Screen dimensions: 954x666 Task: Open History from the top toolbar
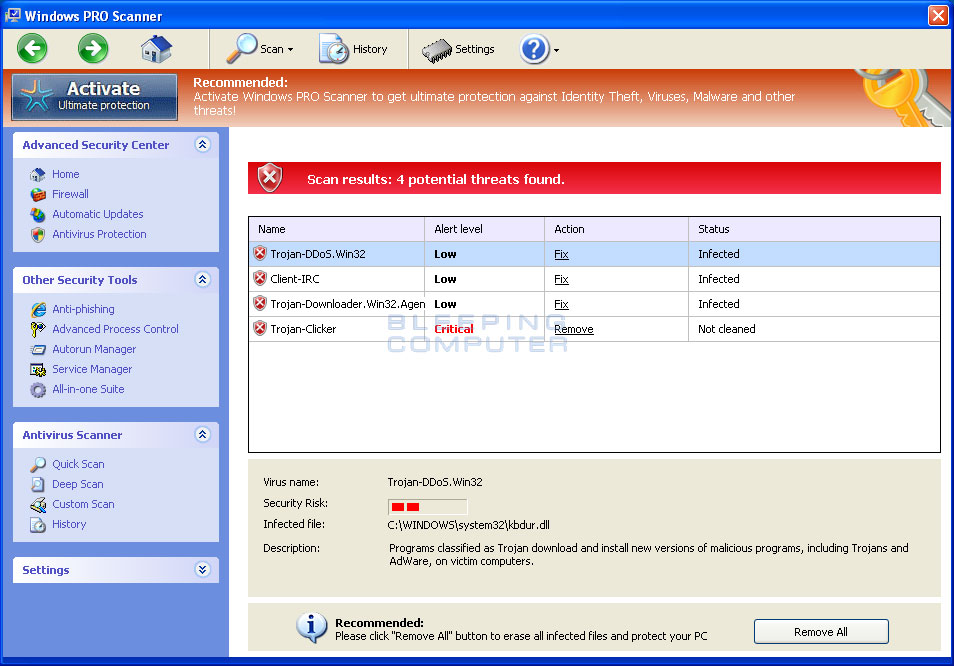(x=355, y=48)
